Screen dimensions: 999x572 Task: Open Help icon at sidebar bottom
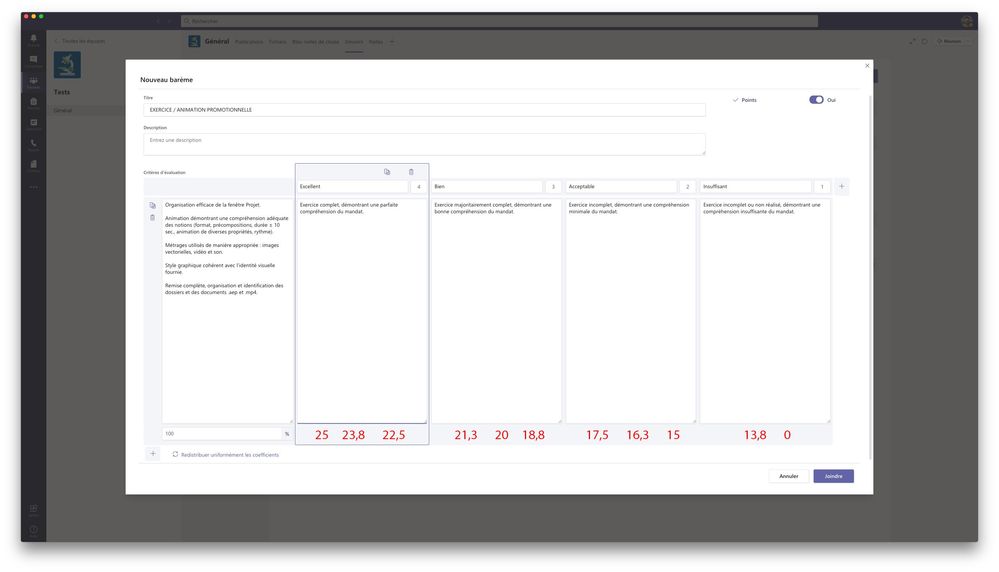pos(34,530)
